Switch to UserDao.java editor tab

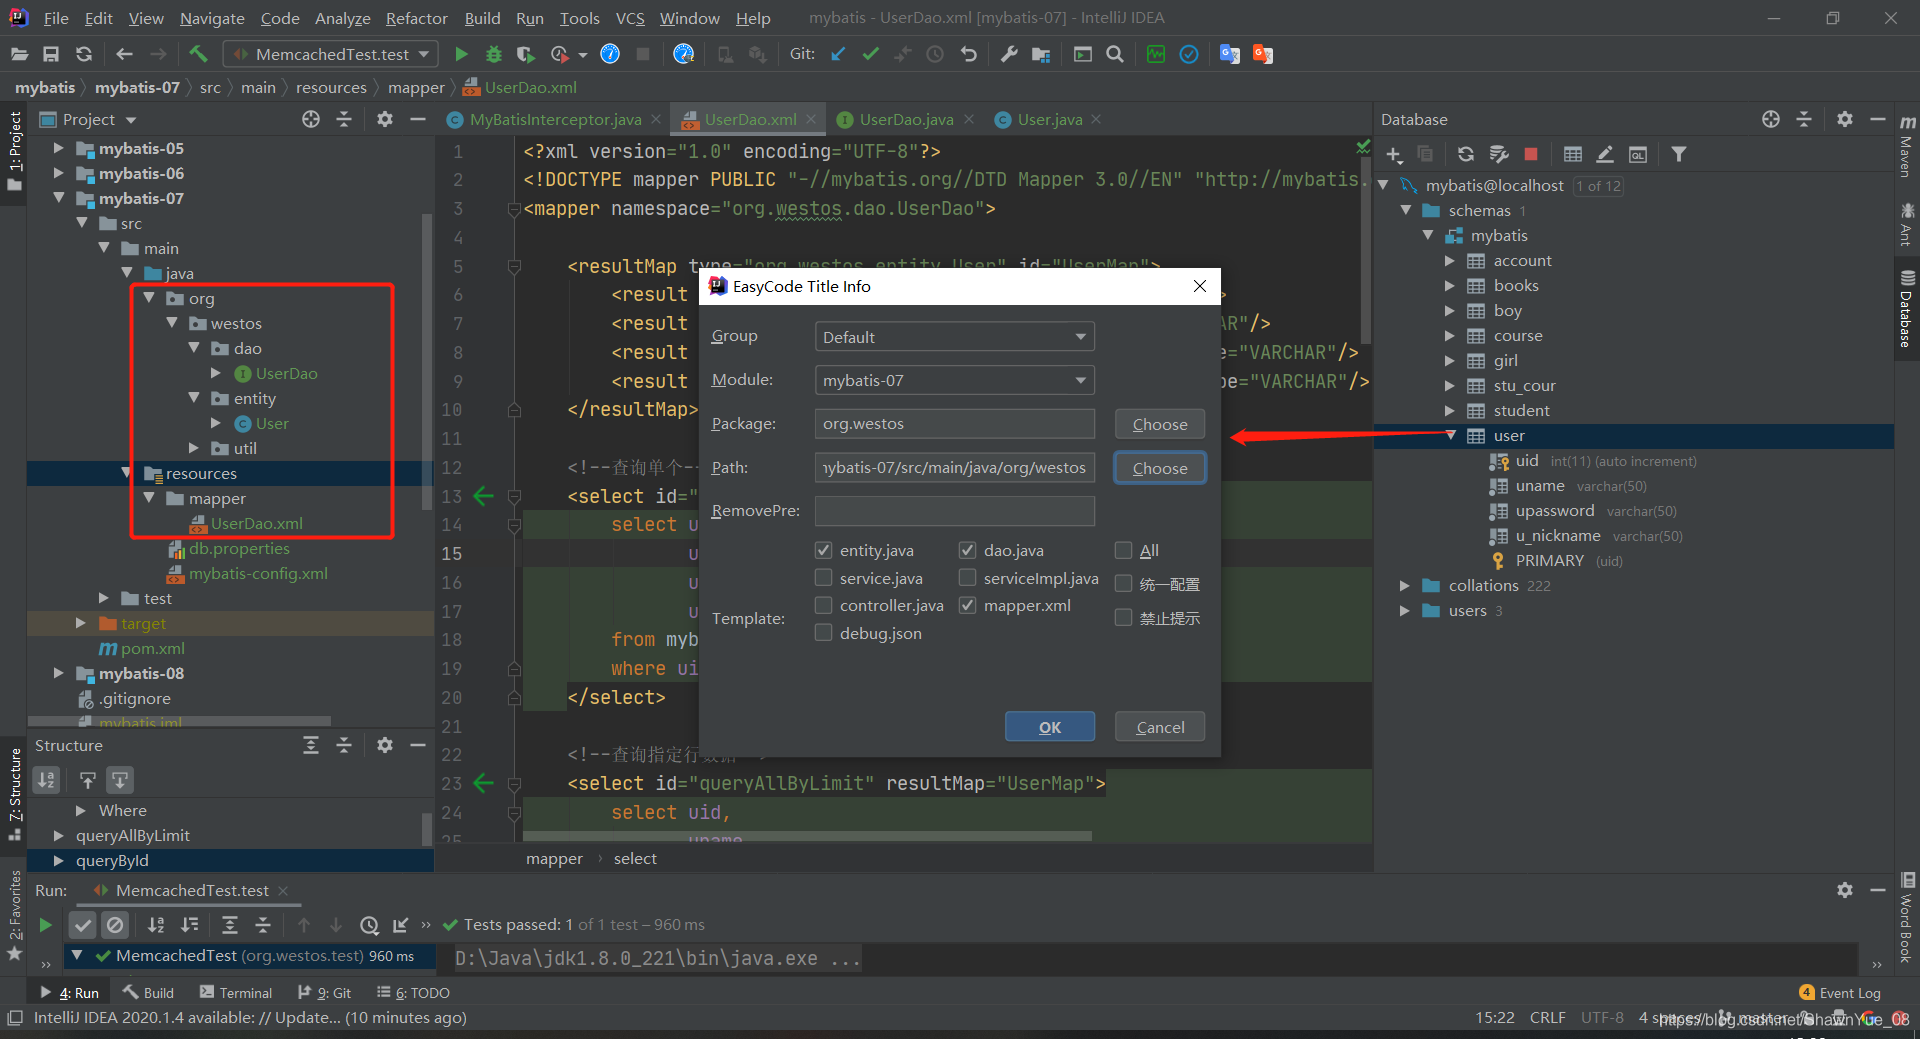[x=906, y=119]
